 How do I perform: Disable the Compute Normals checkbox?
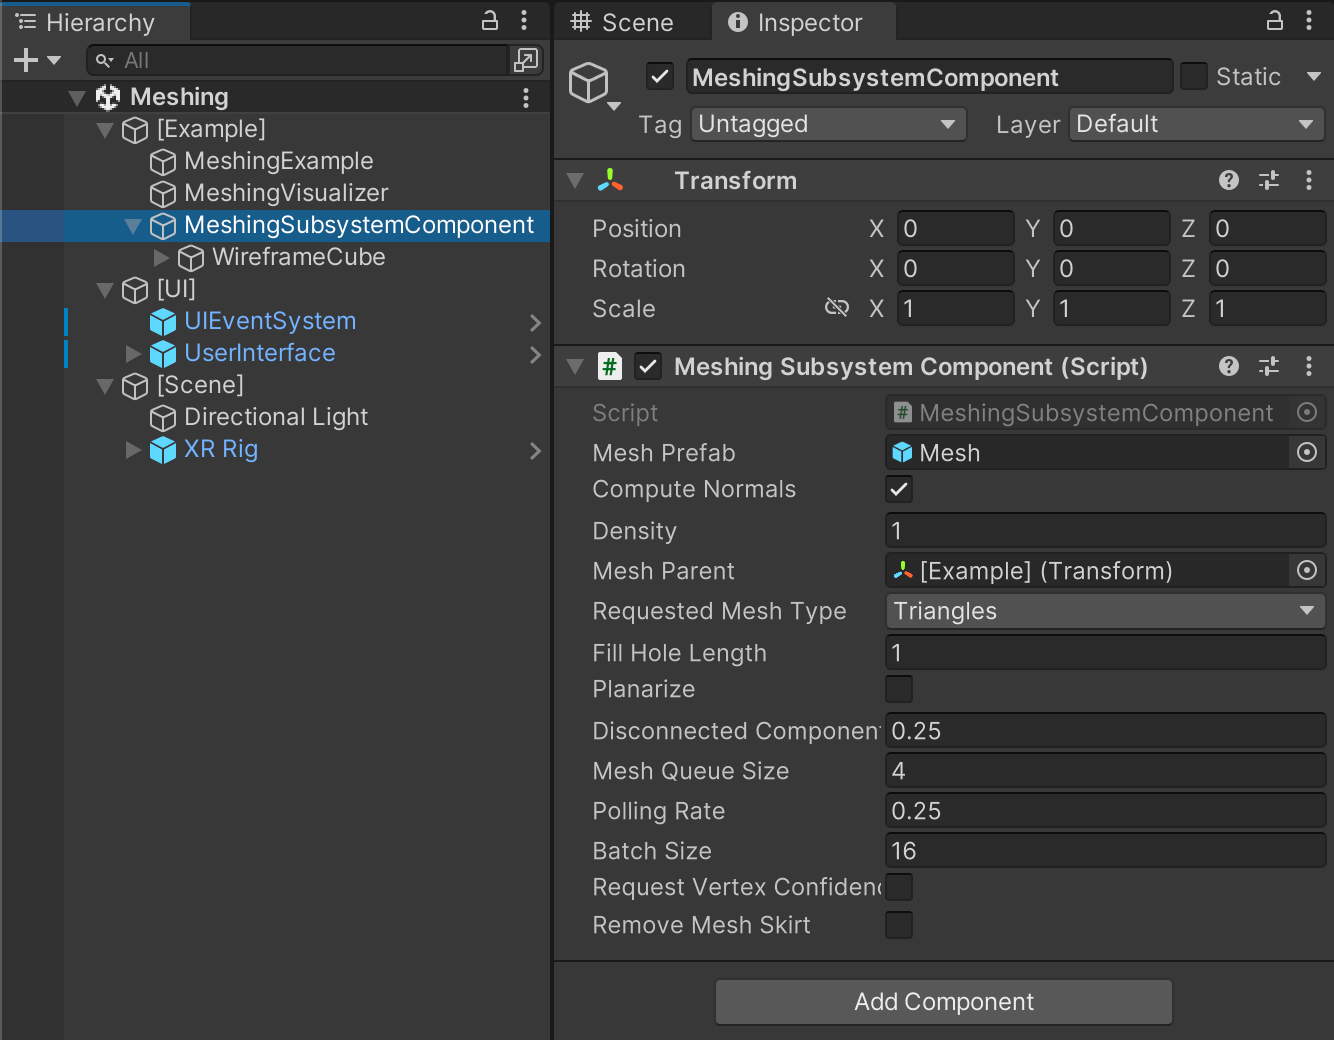click(x=899, y=489)
